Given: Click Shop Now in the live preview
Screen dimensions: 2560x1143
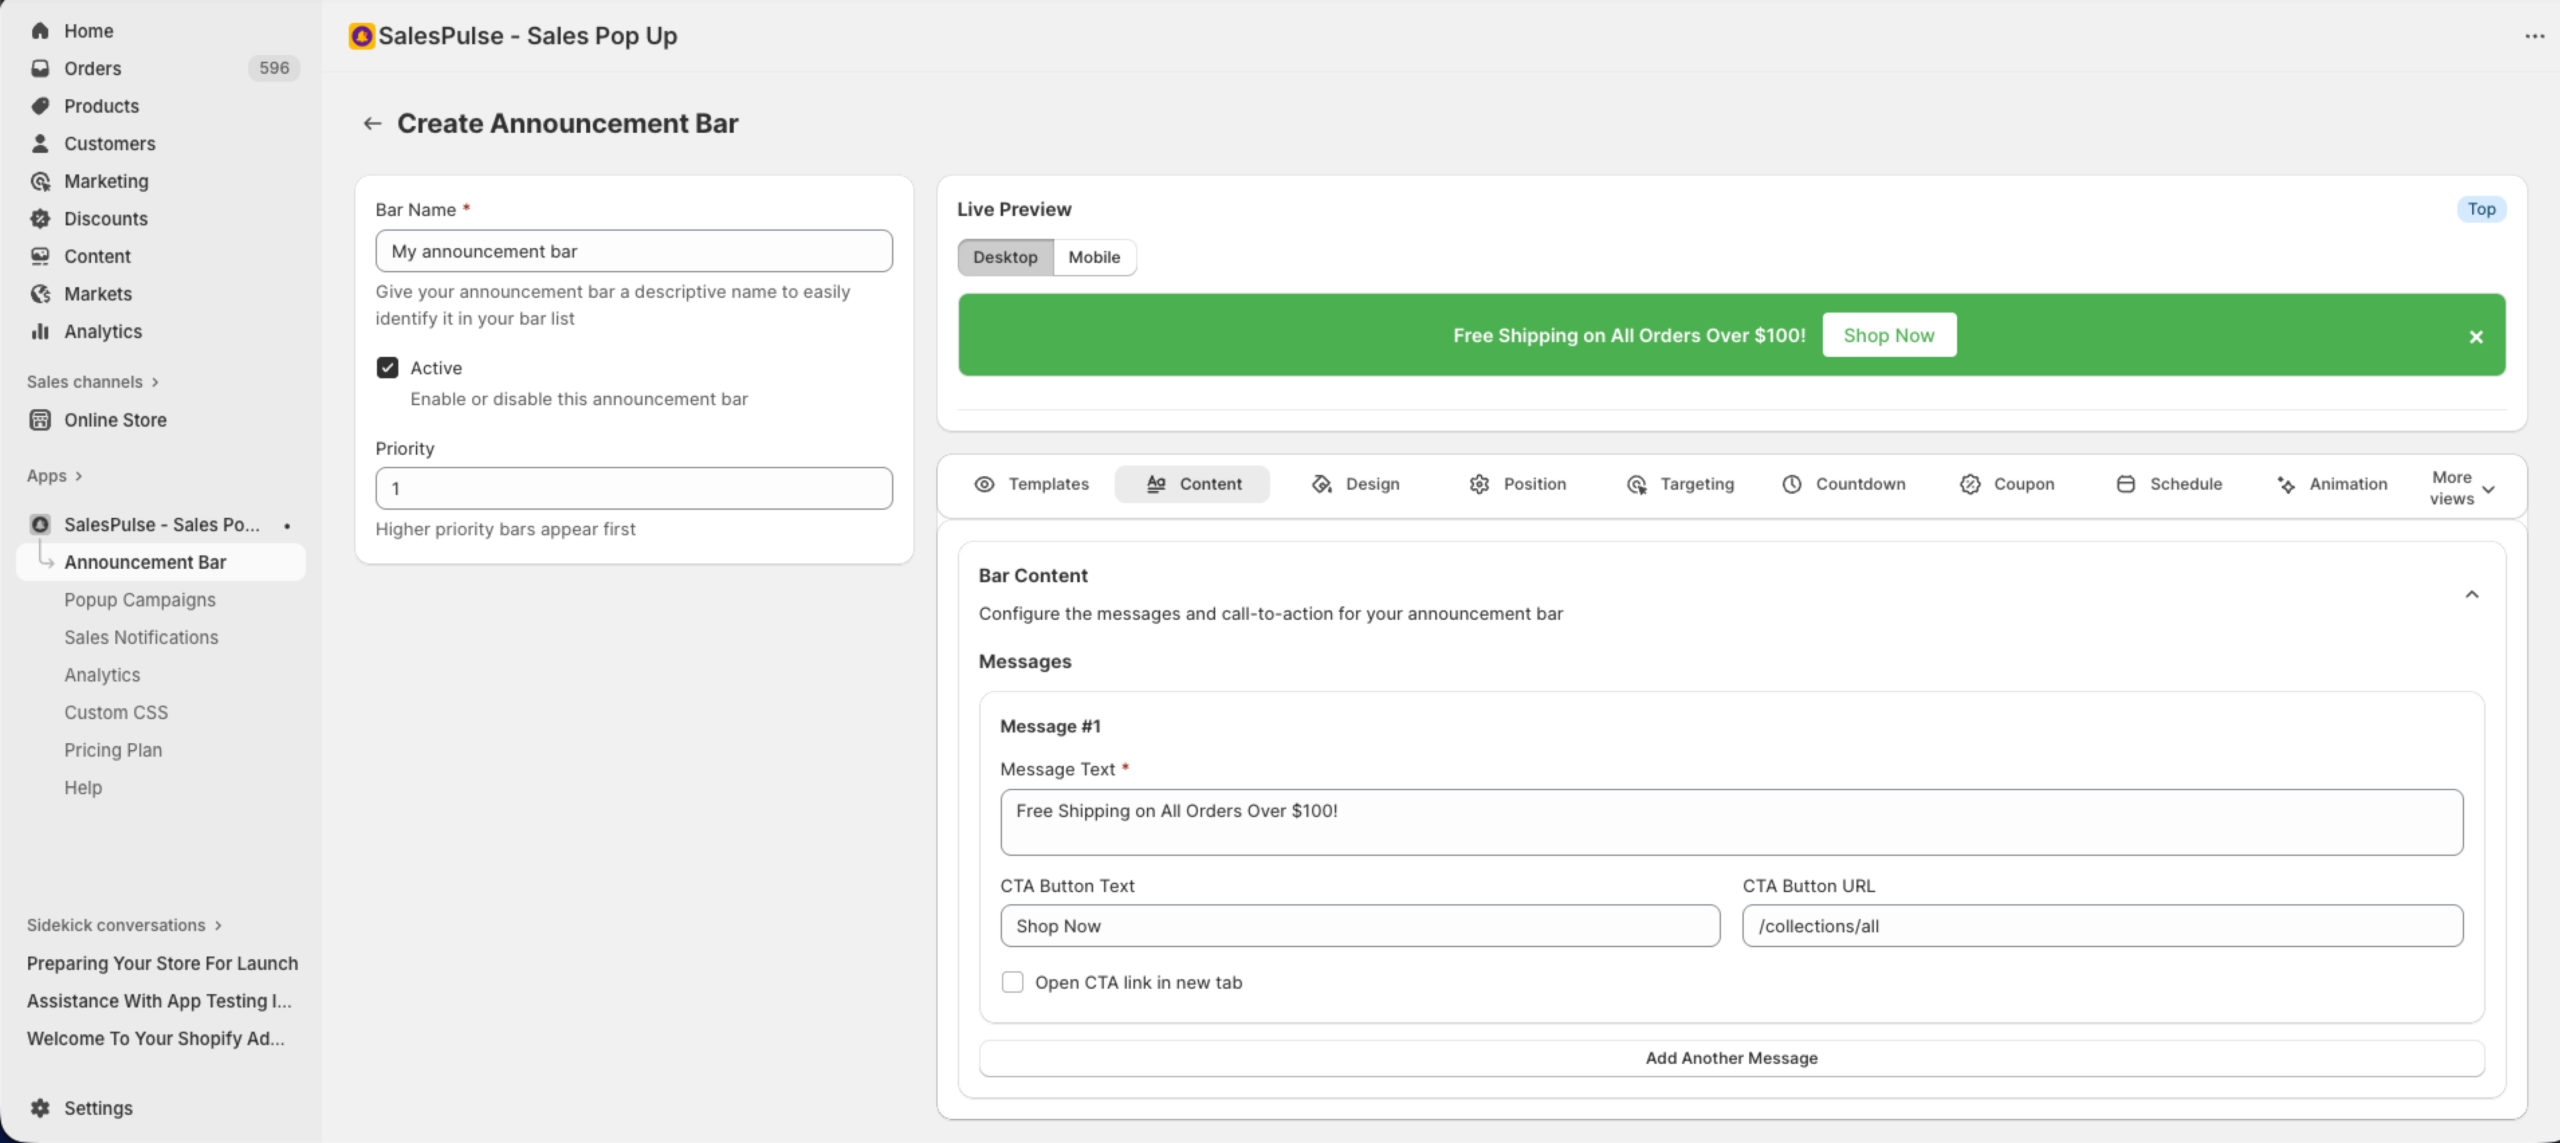Looking at the screenshot, I should [x=1889, y=334].
